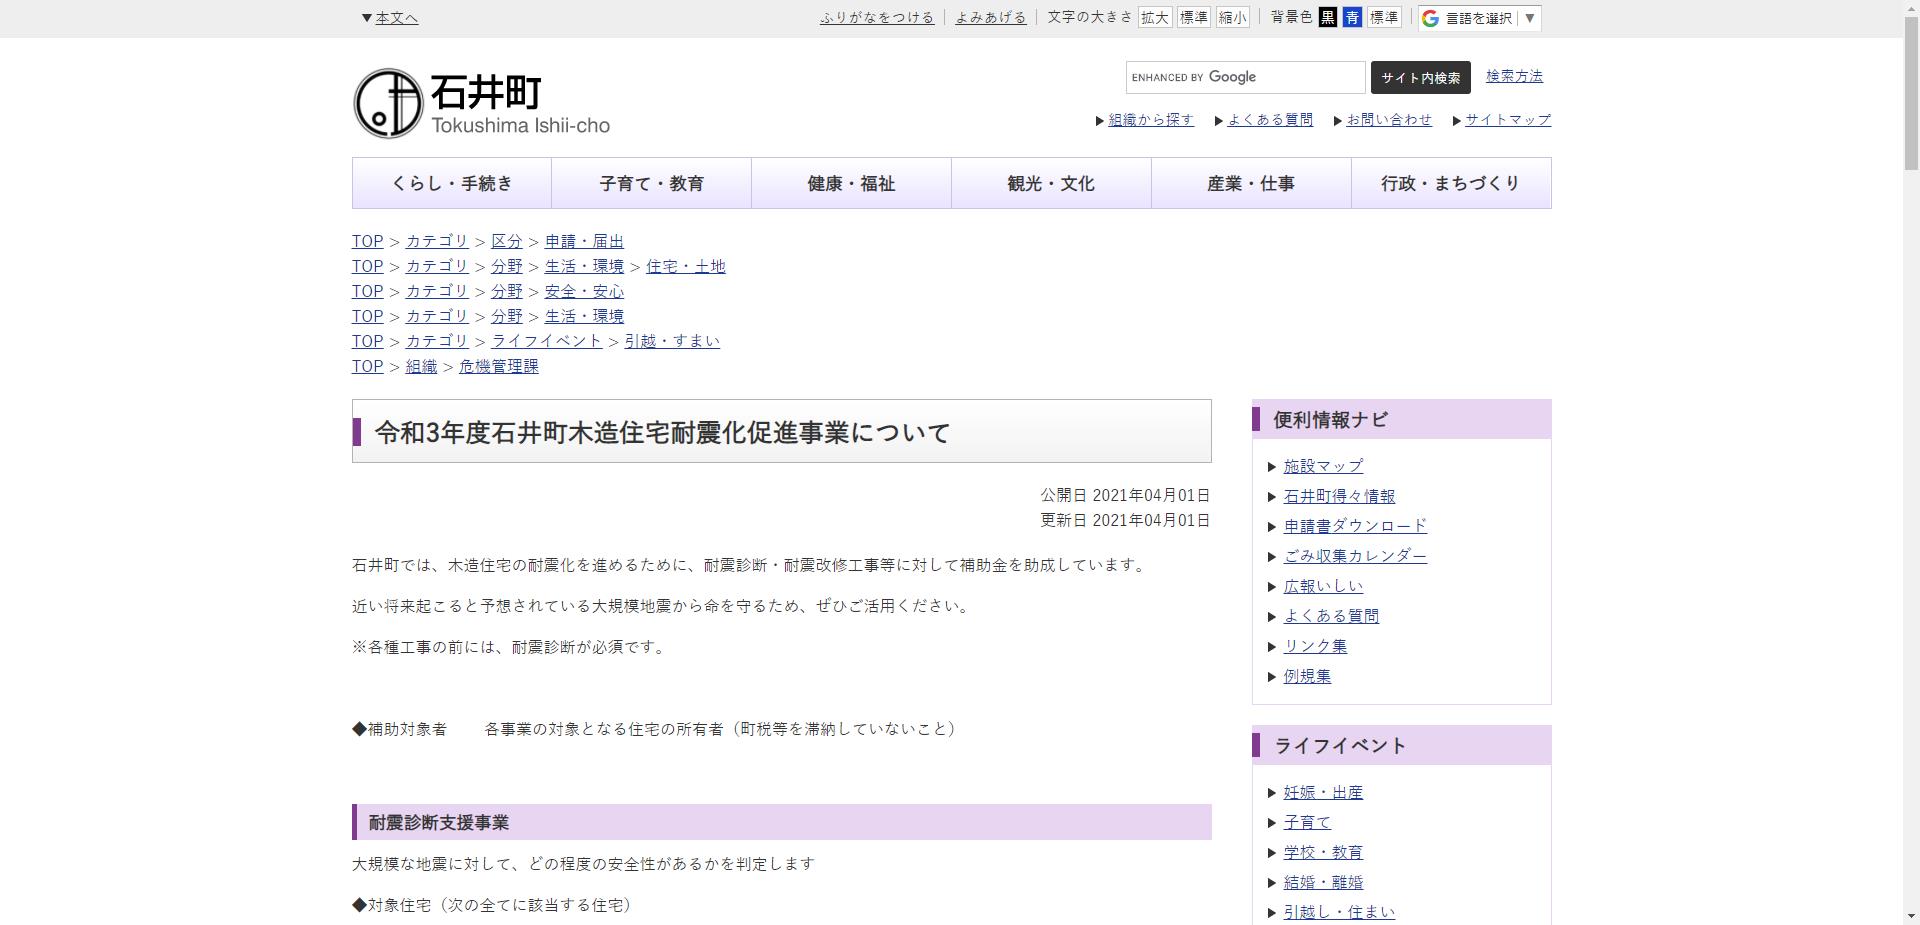1920x925 pixels.
Task: Shrink text size with 縮小 button
Action: pyautogui.click(x=1233, y=17)
